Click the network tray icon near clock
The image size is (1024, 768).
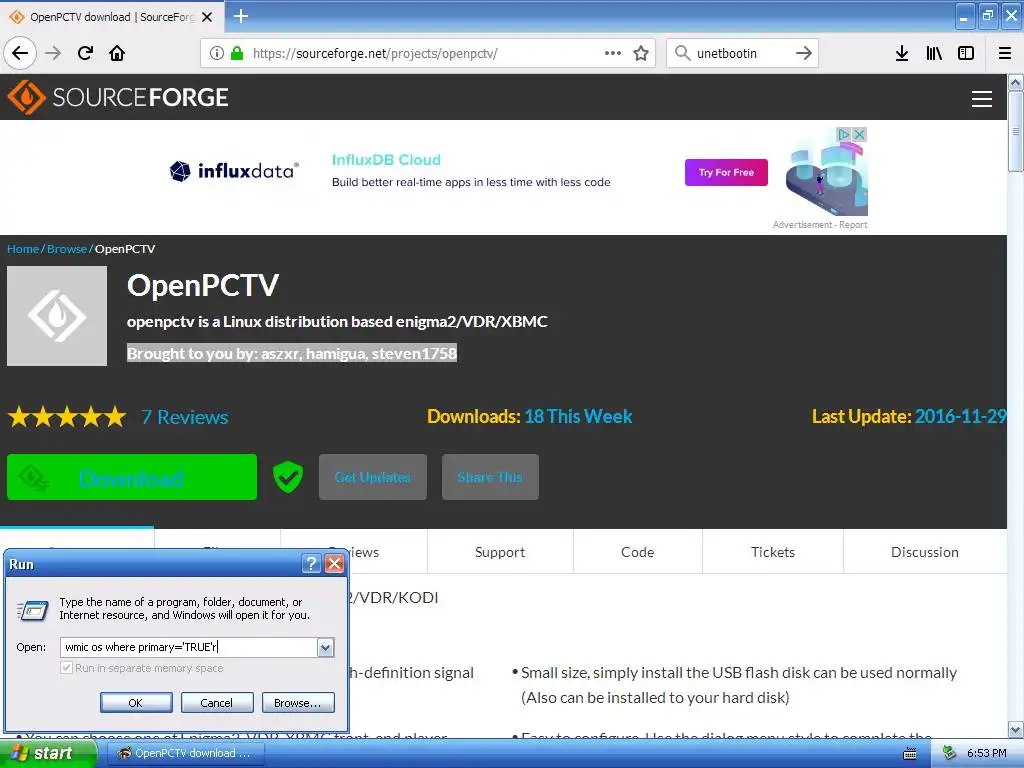(949, 753)
